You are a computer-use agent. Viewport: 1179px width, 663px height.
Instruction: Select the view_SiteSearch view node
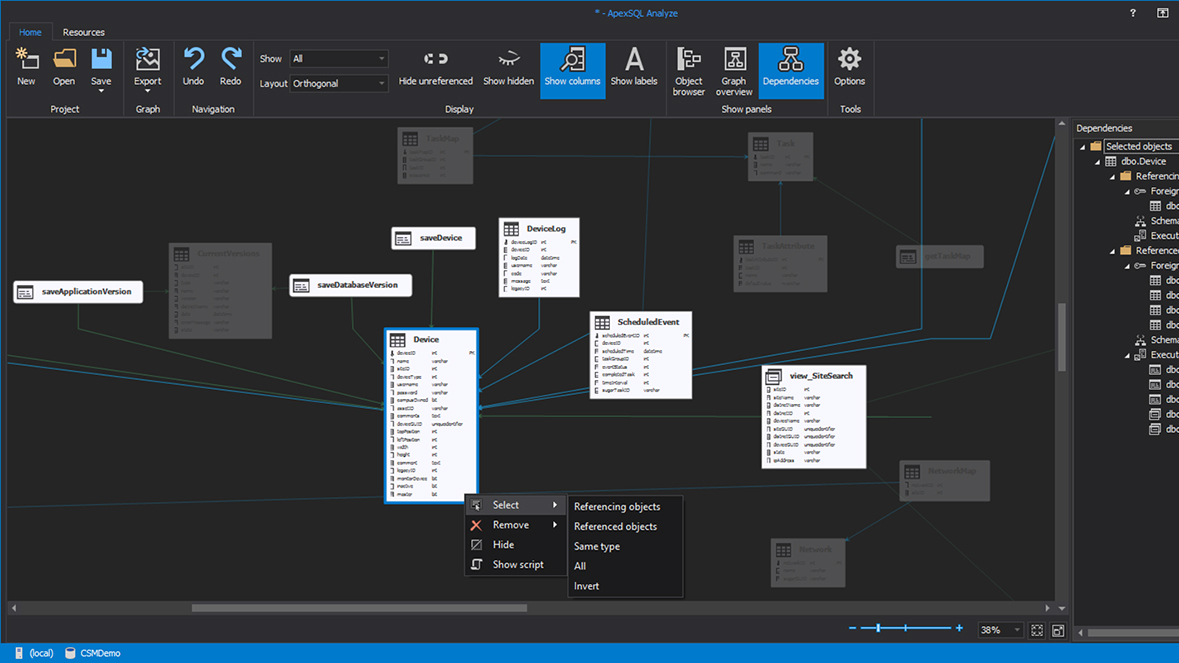tap(814, 416)
